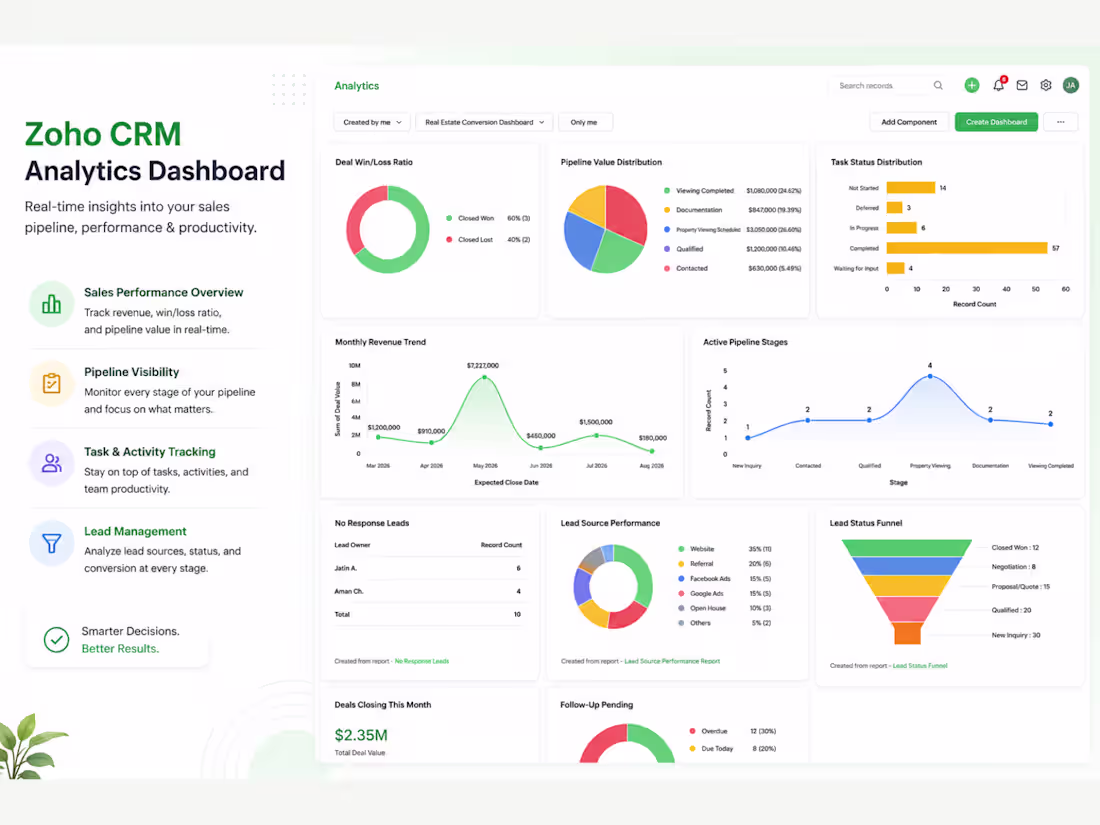The height and width of the screenshot is (825, 1100).
Task: Click the search magnifier icon
Action: [x=938, y=86]
